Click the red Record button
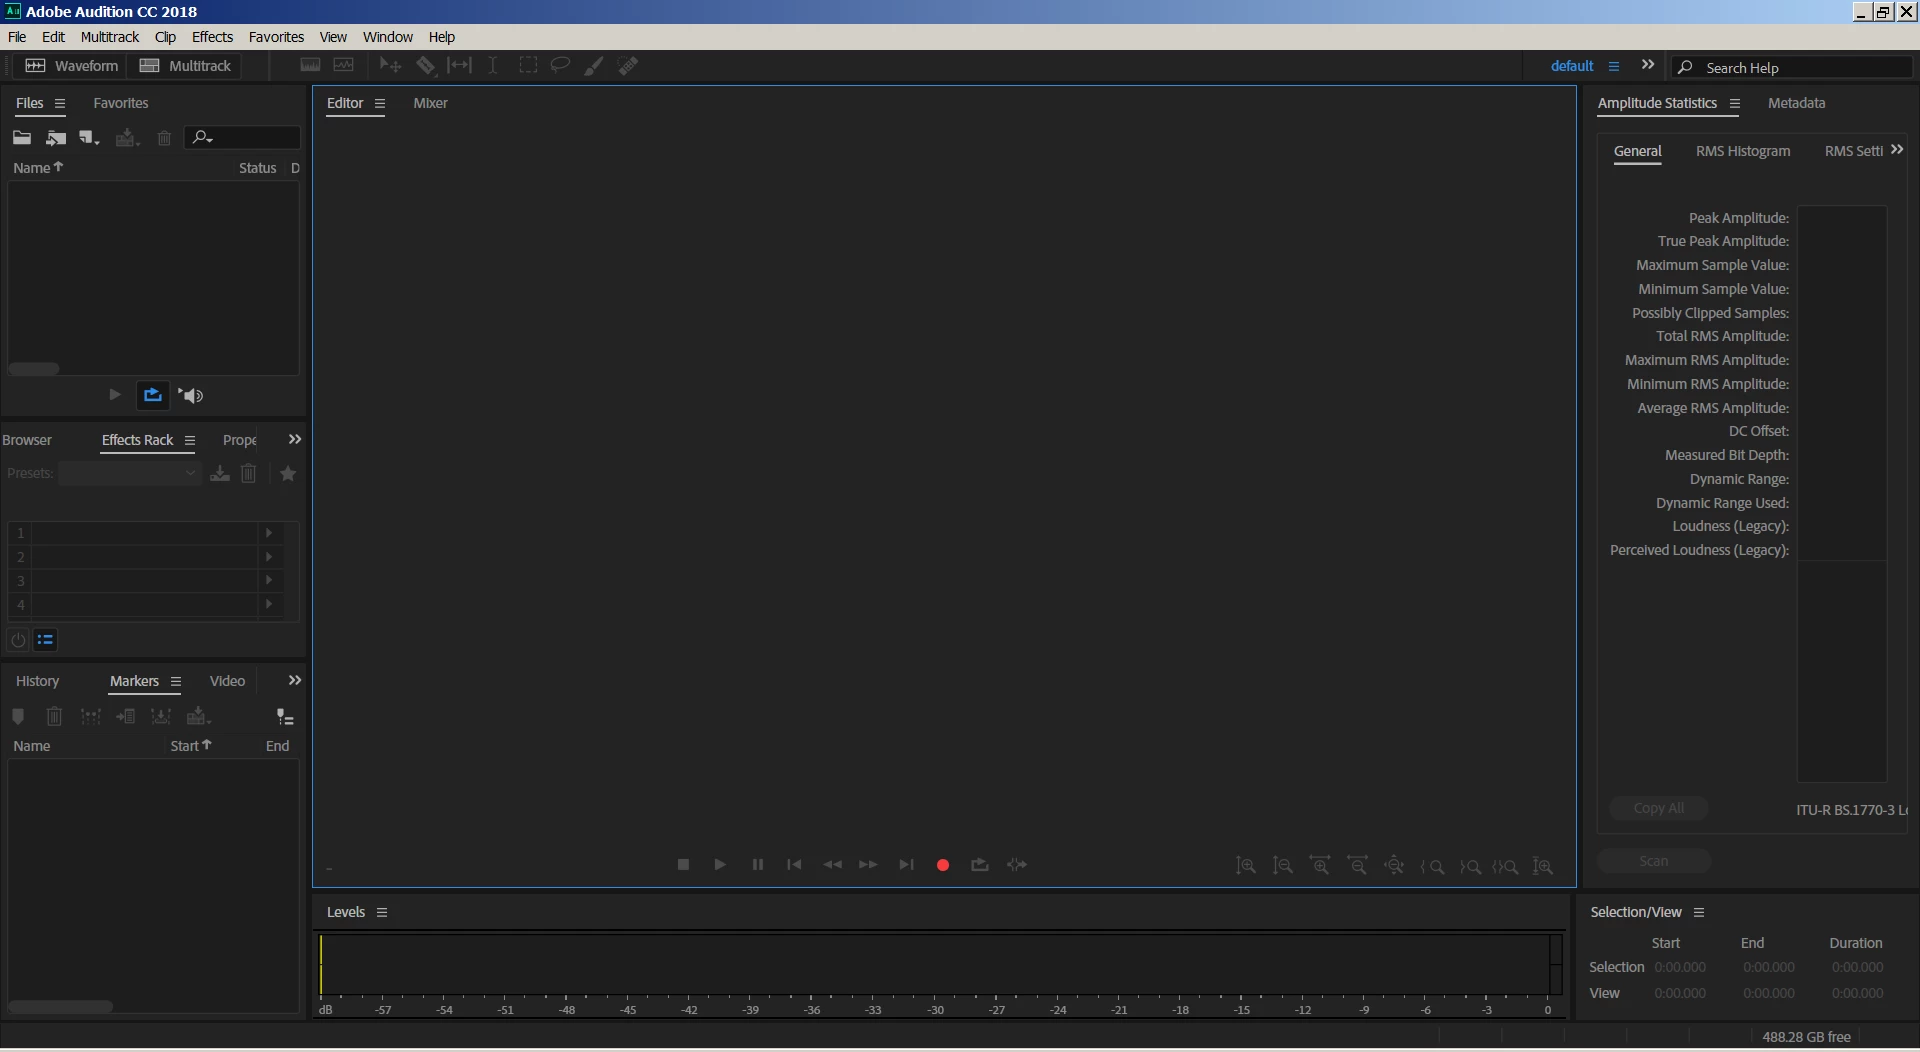 pyautogui.click(x=943, y=865)
